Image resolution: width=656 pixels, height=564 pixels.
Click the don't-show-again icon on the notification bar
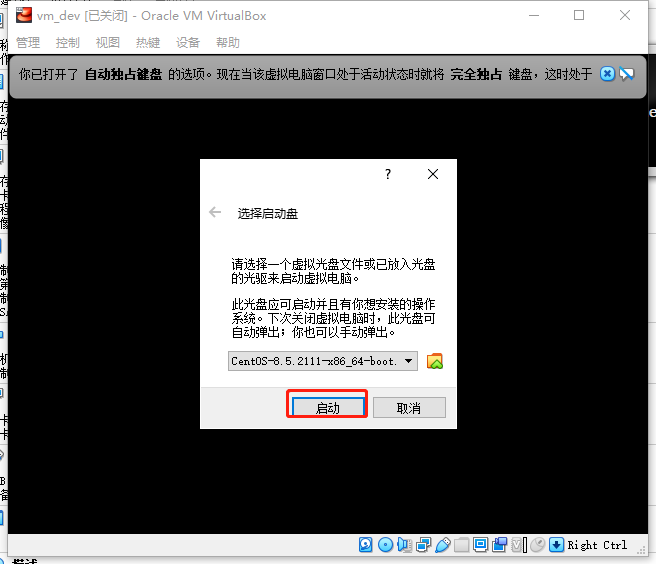coord(627,74)
